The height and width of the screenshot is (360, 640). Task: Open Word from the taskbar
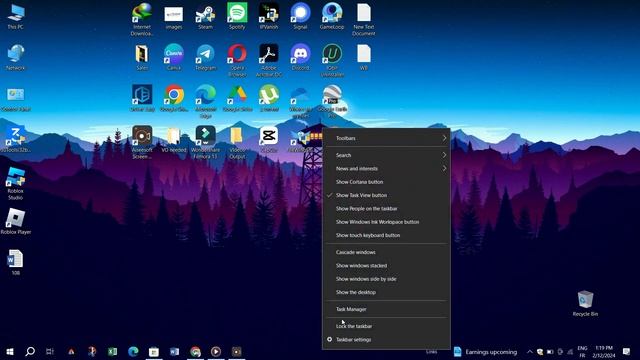click(174, 351)
